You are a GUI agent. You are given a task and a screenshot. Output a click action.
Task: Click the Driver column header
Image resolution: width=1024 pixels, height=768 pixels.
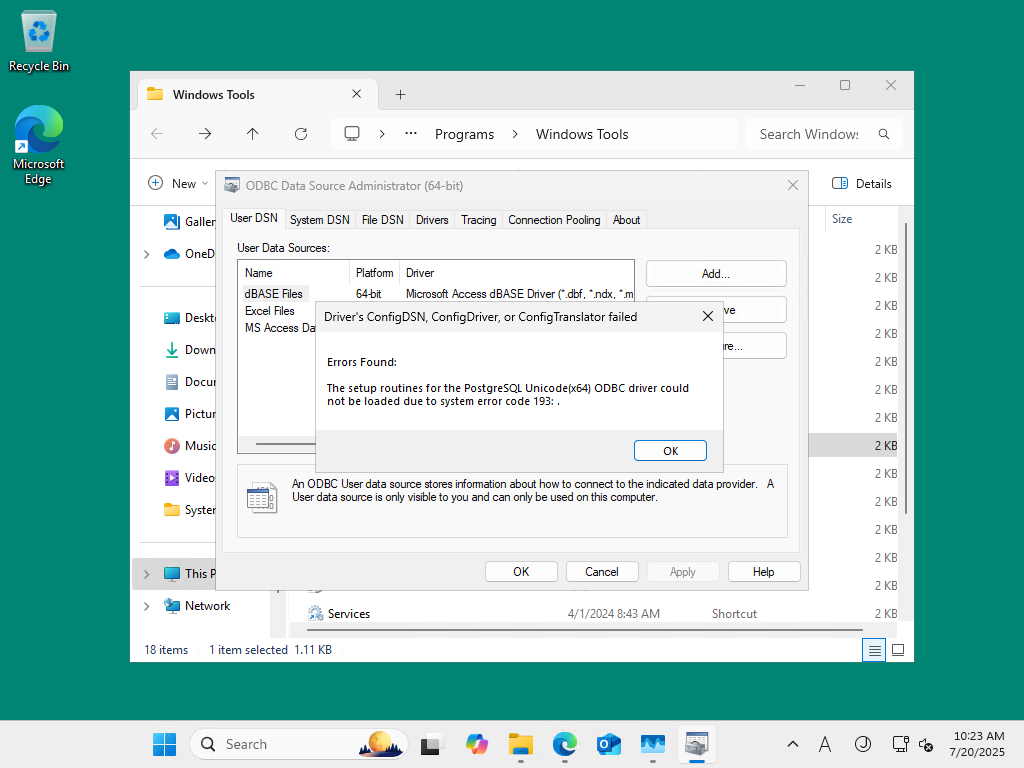(x=516, y=273)
